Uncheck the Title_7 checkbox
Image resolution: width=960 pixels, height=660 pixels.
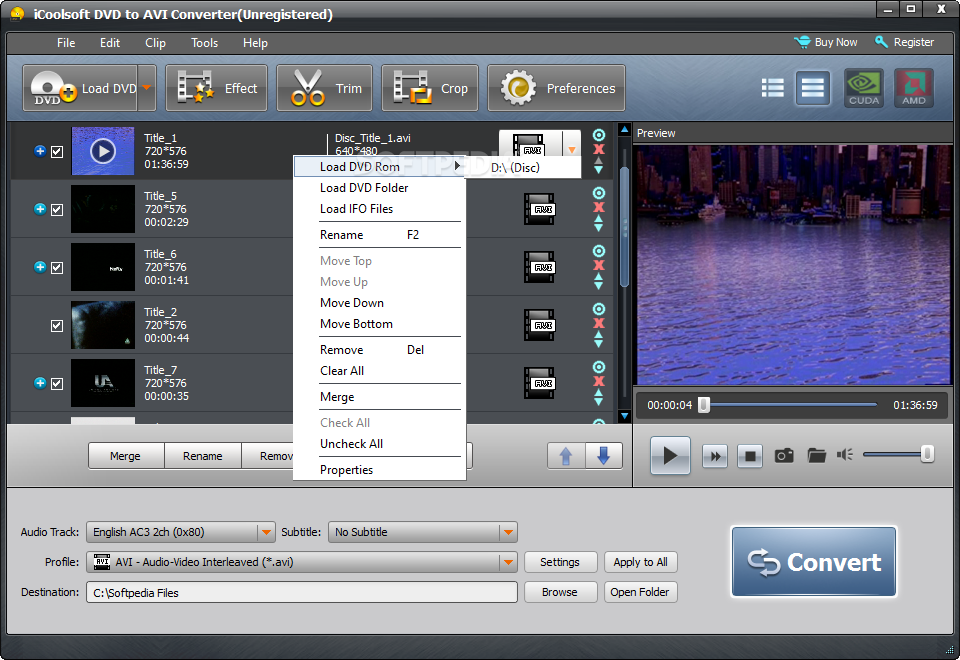[x=57, y=383]
